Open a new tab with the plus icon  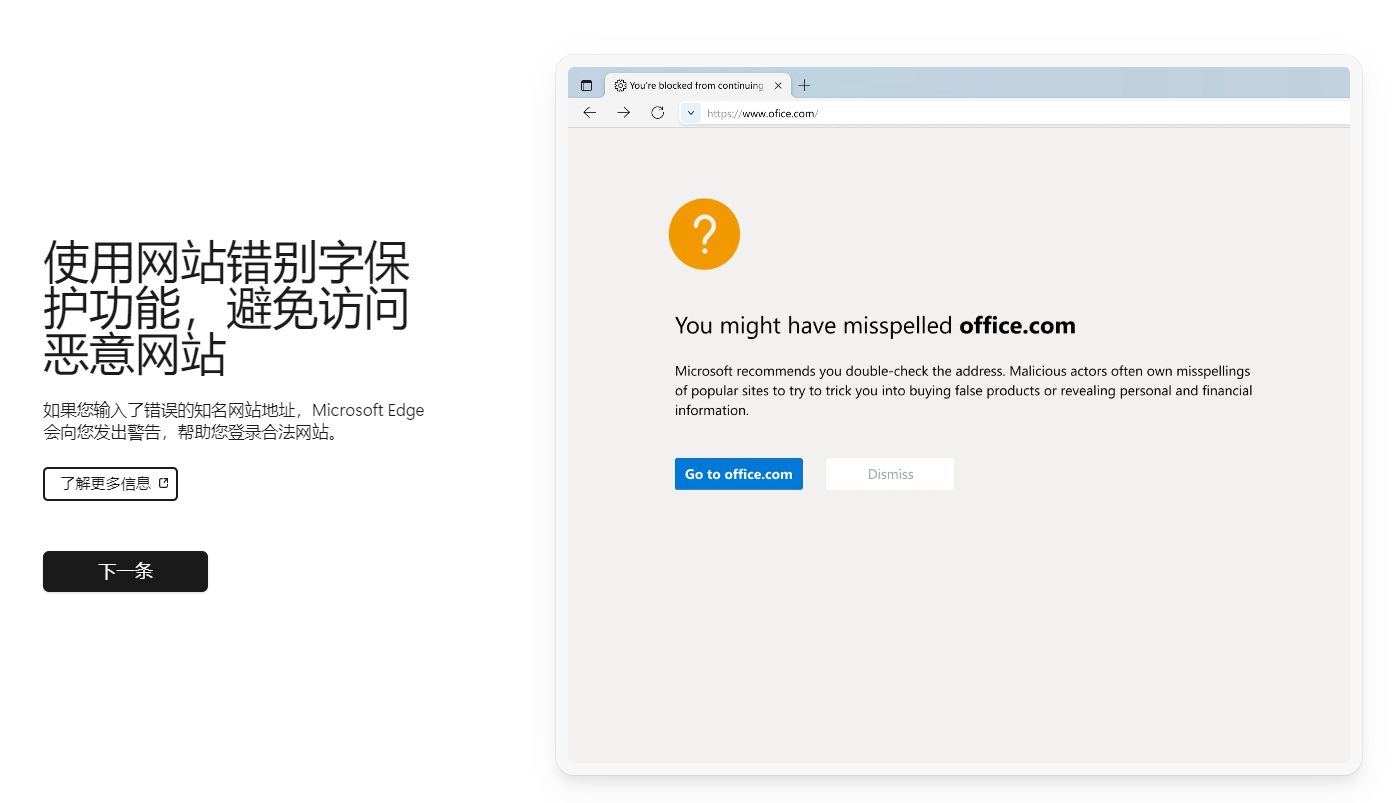(x=804, y=86)
